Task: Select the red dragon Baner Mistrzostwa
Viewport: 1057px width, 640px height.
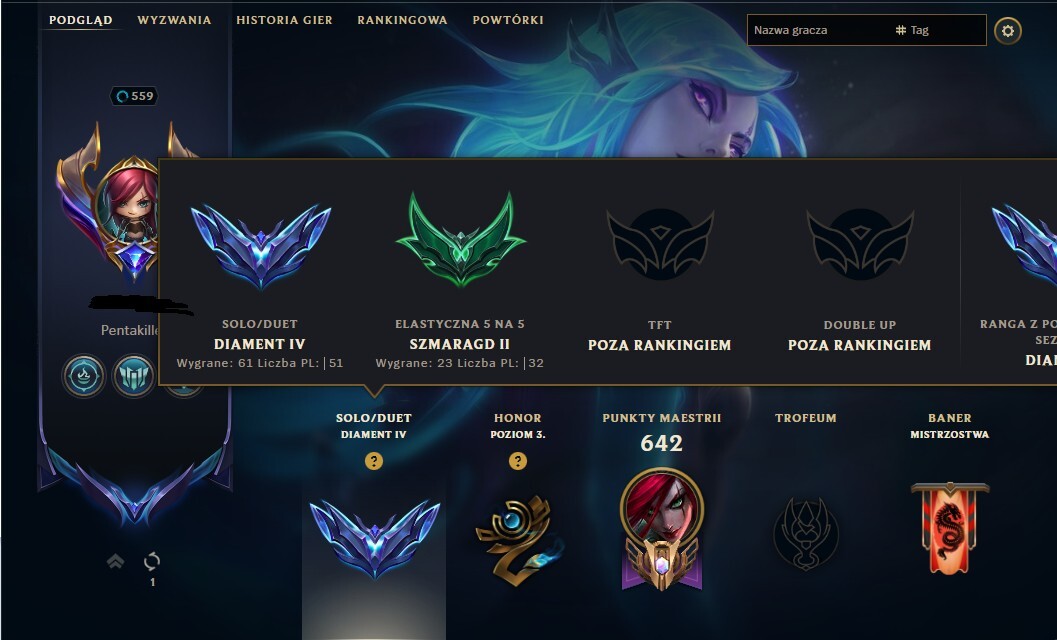Action: click(950, 528)
